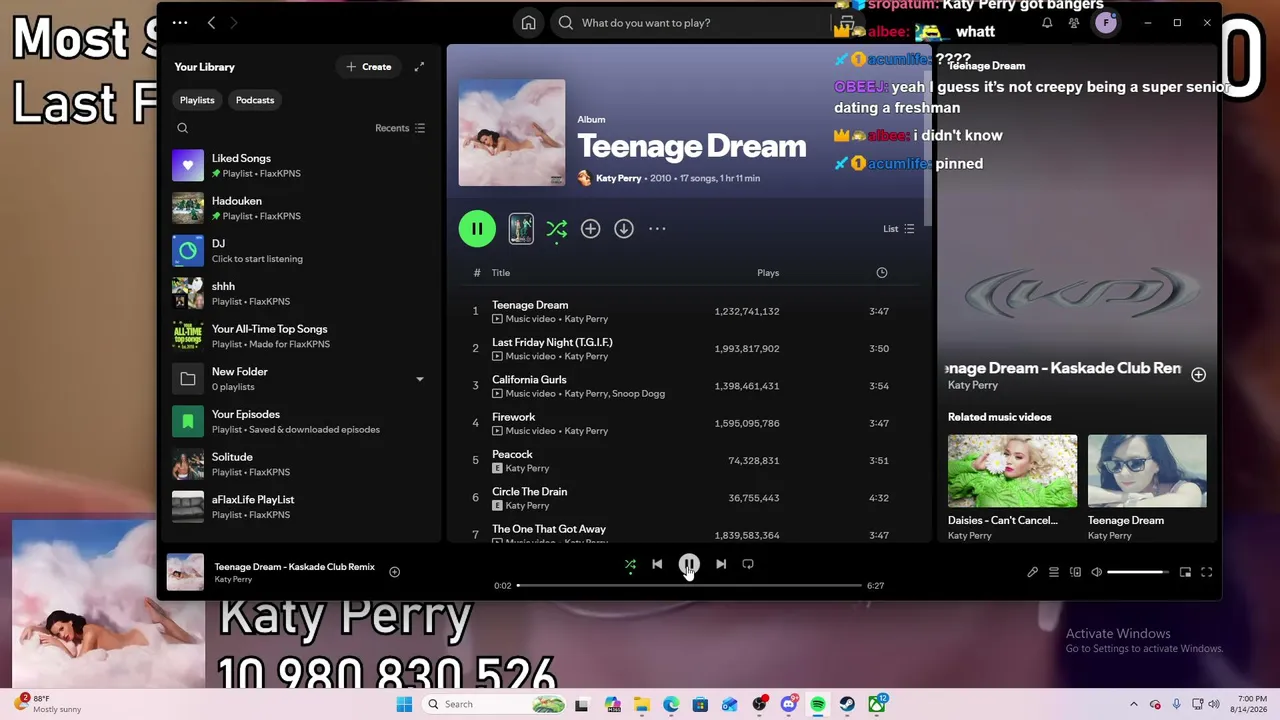Open more options for the album
The image size is (1280, 720).
click(657, 229)
